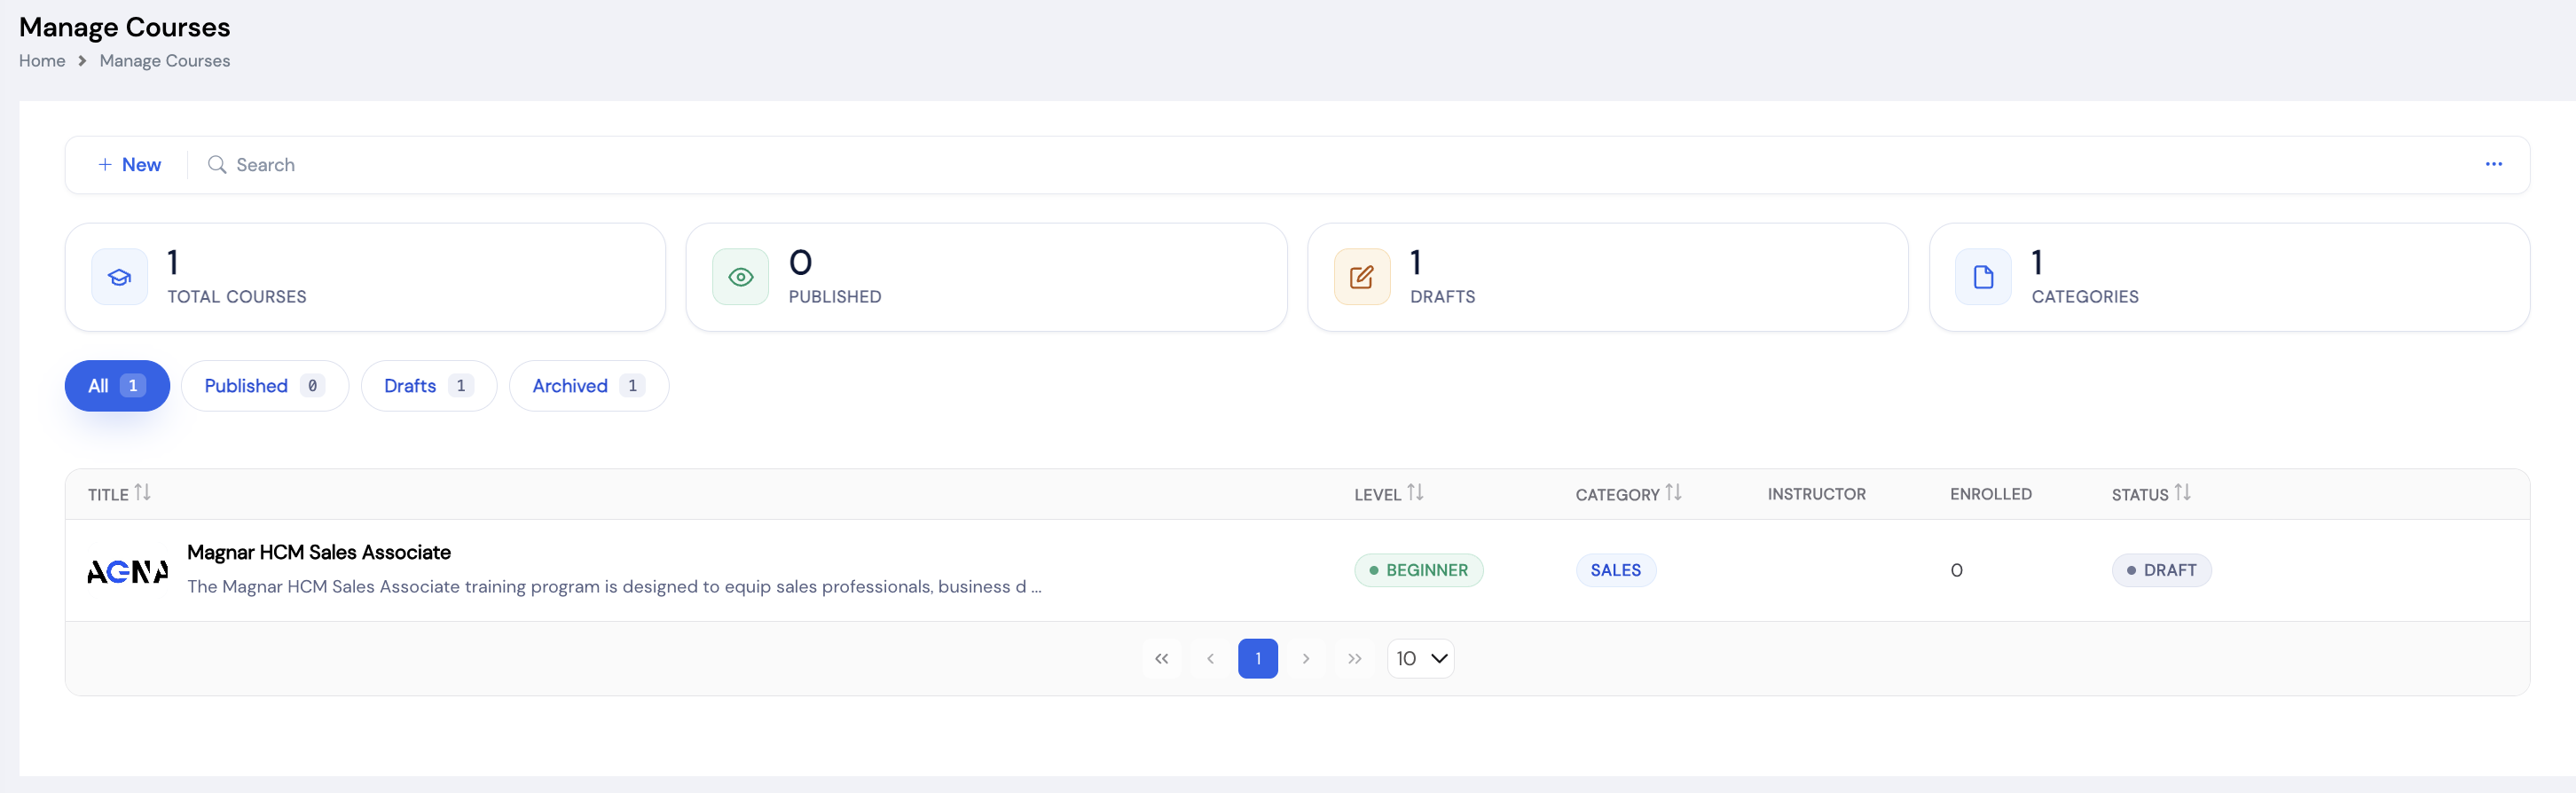Go to first page with double-left arrows
2576x793 pixels.
coord(1161,659)
